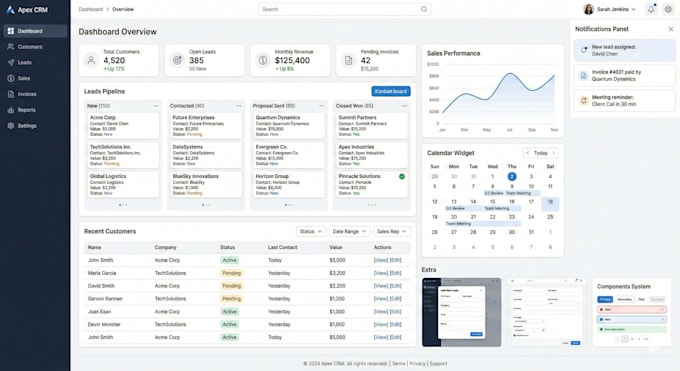Expand the Sarah Jenkins user dropdown arrow
This screenshot has width=680, height=371.
[x=633, y=9]
